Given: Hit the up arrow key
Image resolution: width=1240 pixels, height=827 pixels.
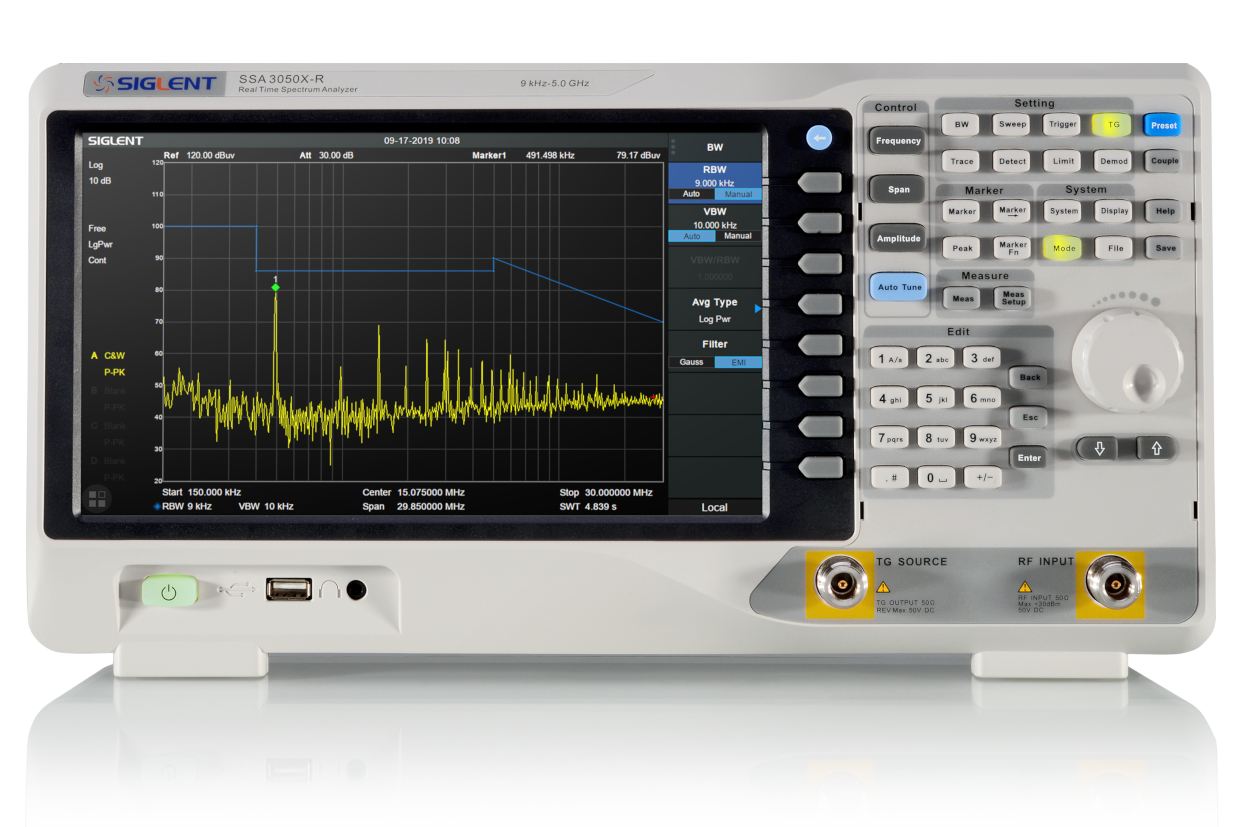Looking at the screenshot, I should click(x=1156, y=449).
